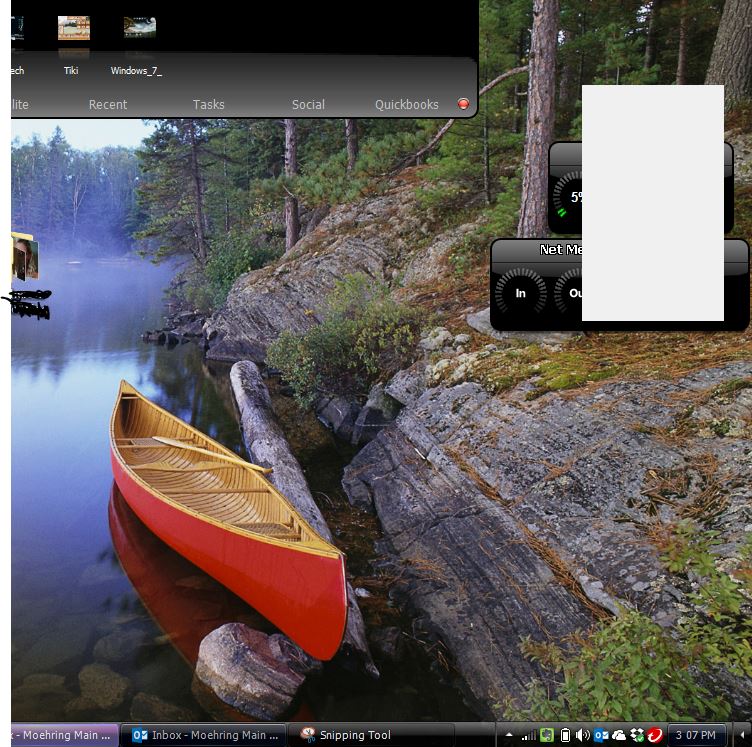Click the Net Meter In gauge
The image size is (752, 747).
click(x=520, y=293)
